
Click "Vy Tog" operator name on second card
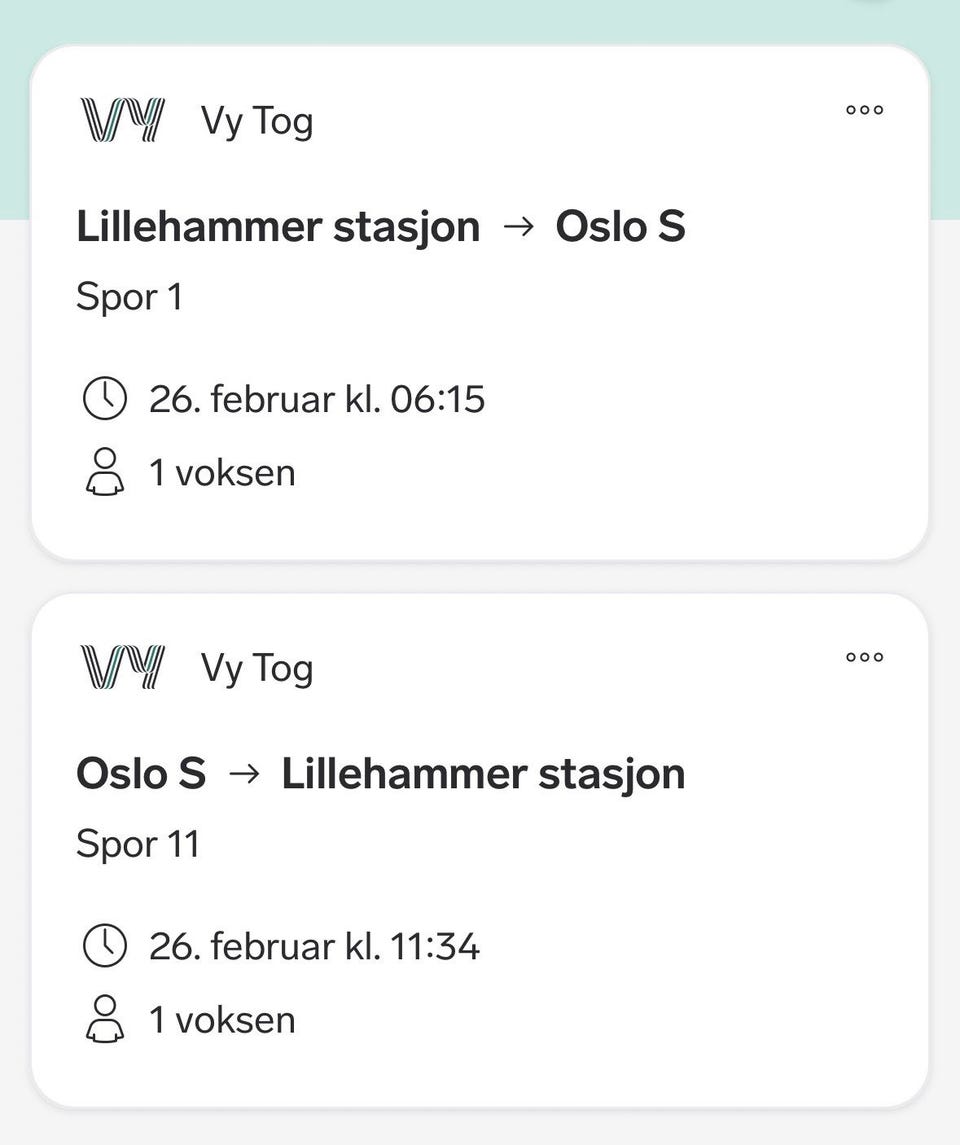click(257, 669)
